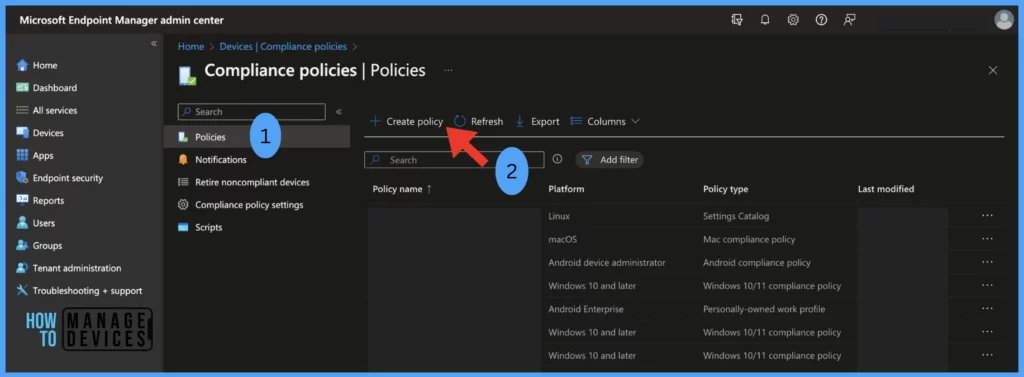This screenshot has width=1024, height=377.
Task: Open the Cloud Shell icon in header
Action: 737,20
